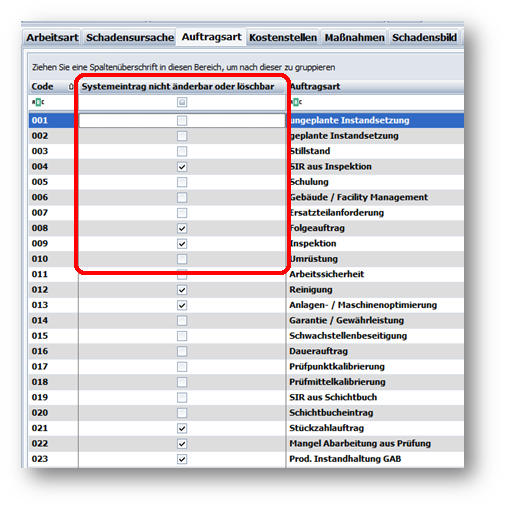This screenshot has width=506, height=510.
Task: Select the 'Ersatzteilanforderung' entry
Action: click(x=375, y=213)
